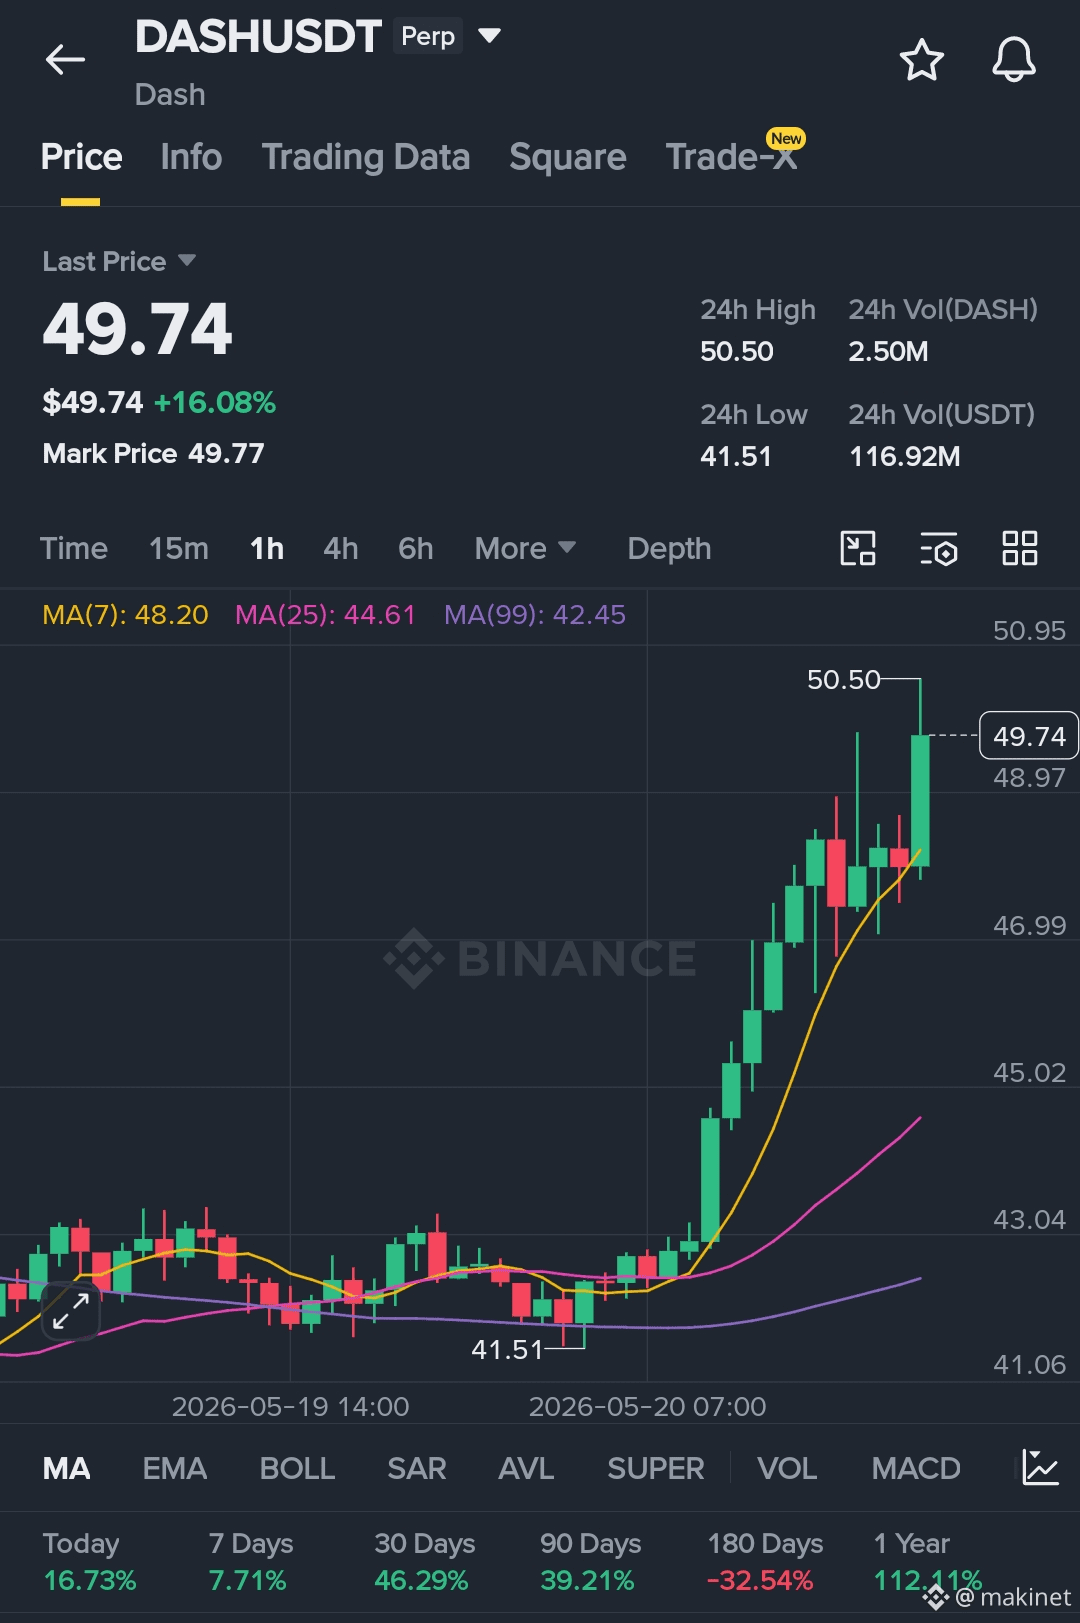
Task: Open the DASHUSDT pair selector dropdown arrow
Action: (x=489, y=36)
